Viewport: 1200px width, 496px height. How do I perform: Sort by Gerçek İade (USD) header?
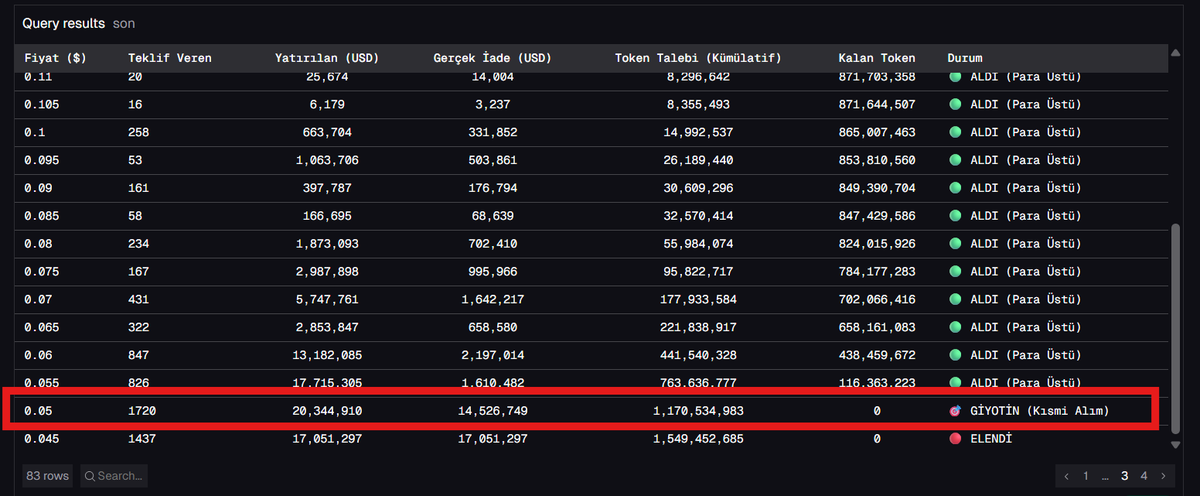pyautogui.click(x=493, y=58)
